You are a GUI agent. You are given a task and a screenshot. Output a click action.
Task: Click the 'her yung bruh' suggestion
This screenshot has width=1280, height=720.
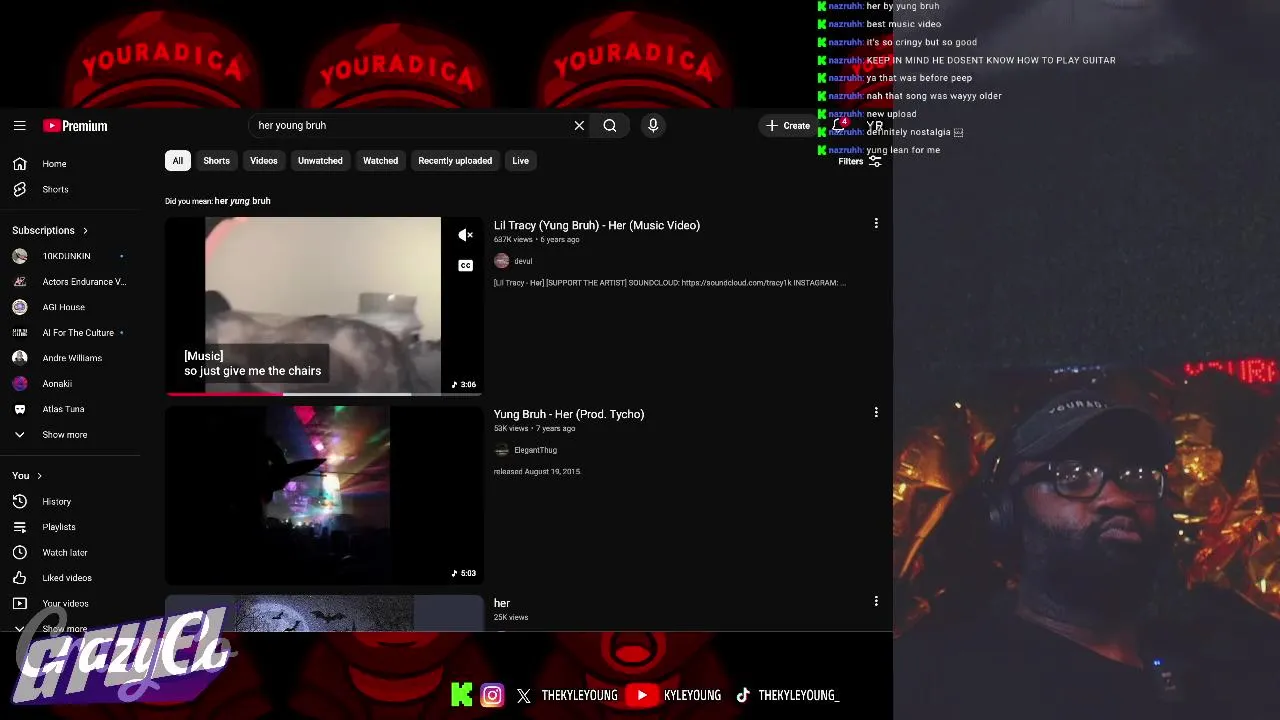(242, 201)
